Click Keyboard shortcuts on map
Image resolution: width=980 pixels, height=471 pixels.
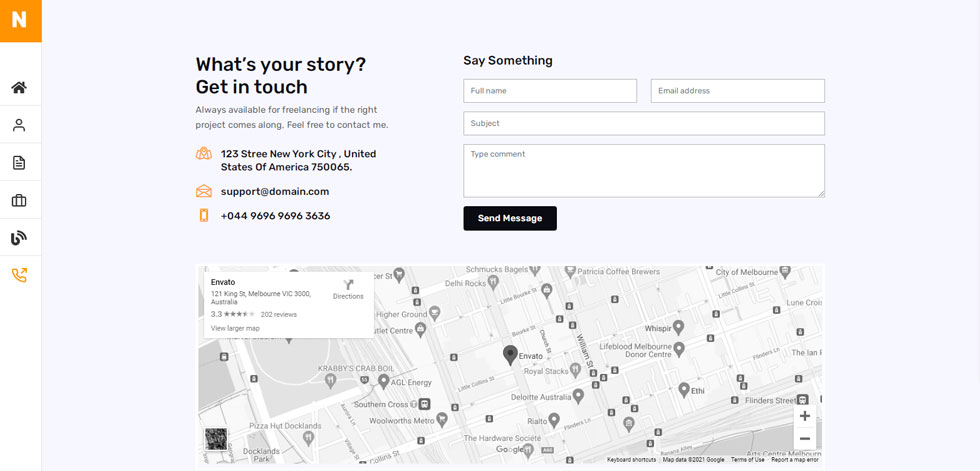click(x=631, y=460)
